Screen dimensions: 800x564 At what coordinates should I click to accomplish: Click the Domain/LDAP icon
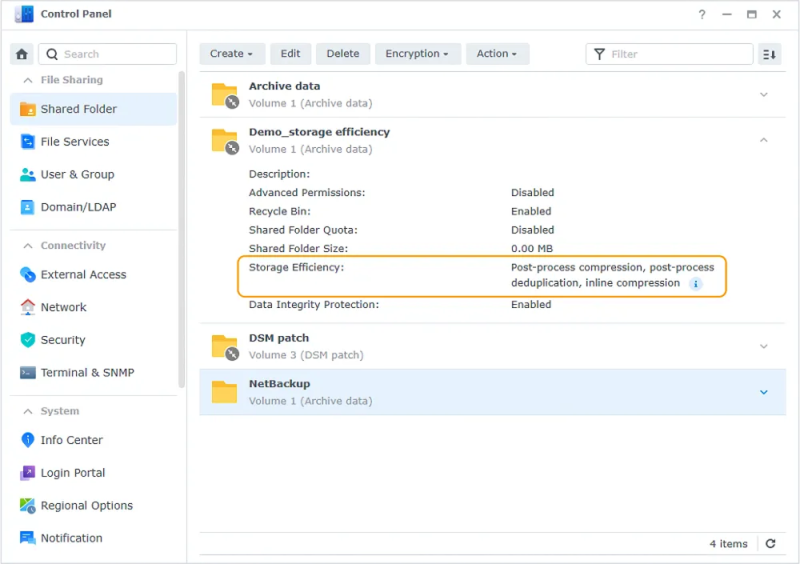[28, 207]
